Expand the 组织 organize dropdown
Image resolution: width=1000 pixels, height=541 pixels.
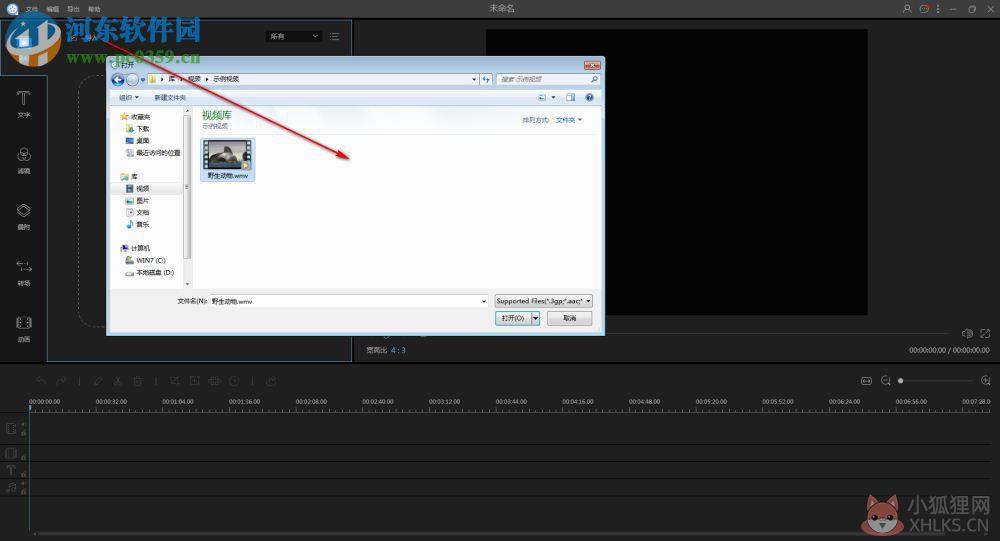tap(129, 97)
